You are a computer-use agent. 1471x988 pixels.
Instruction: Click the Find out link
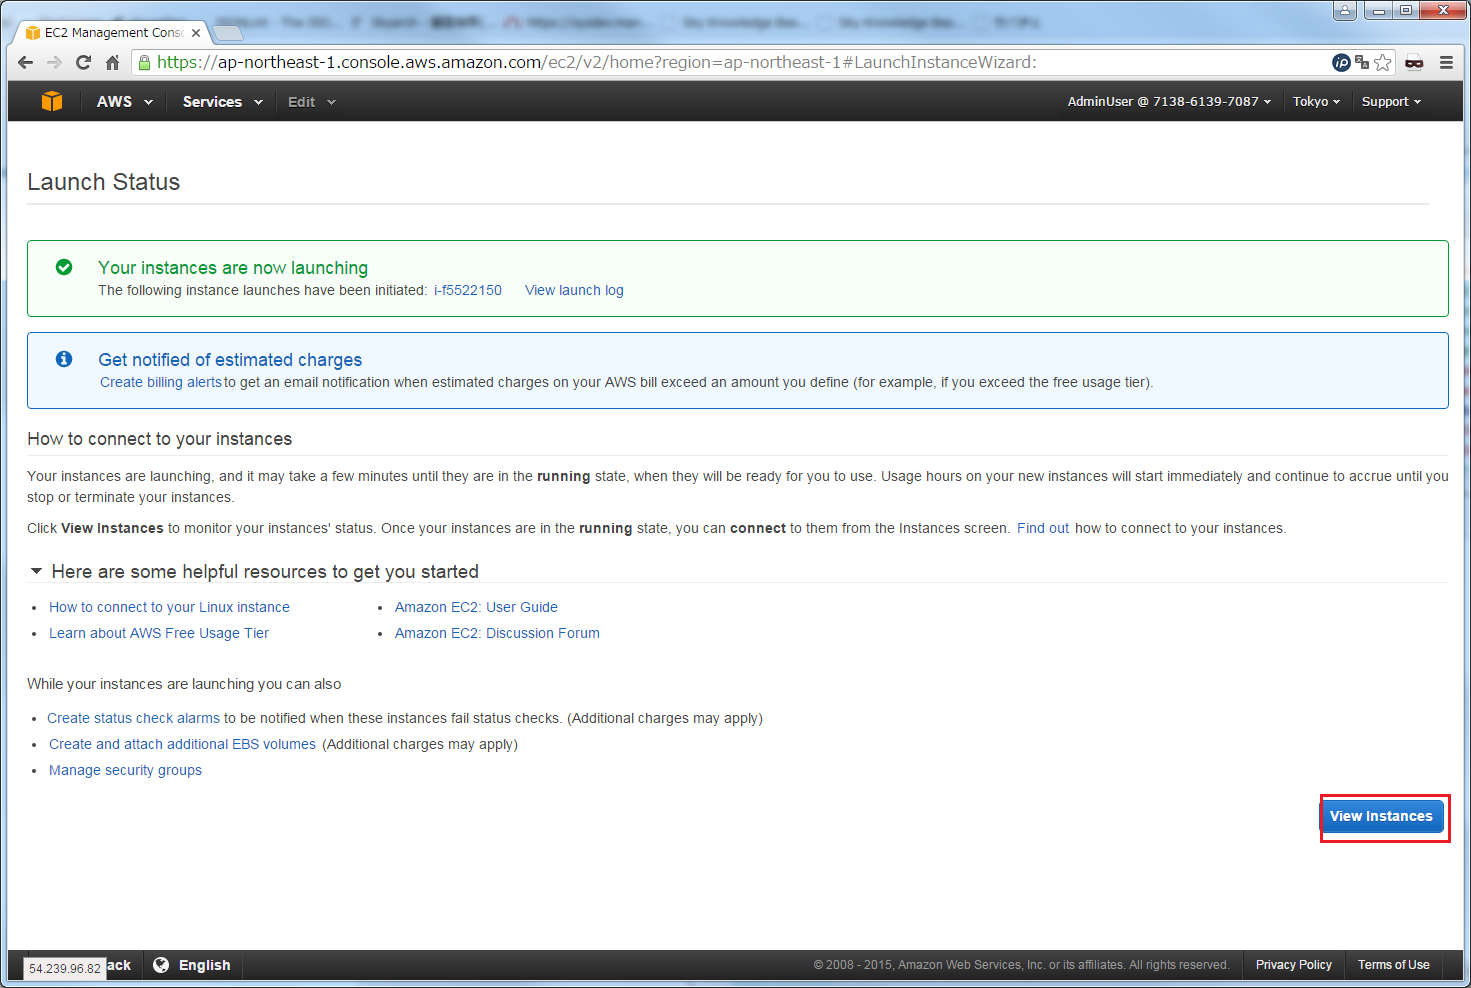click(1043, 528)
